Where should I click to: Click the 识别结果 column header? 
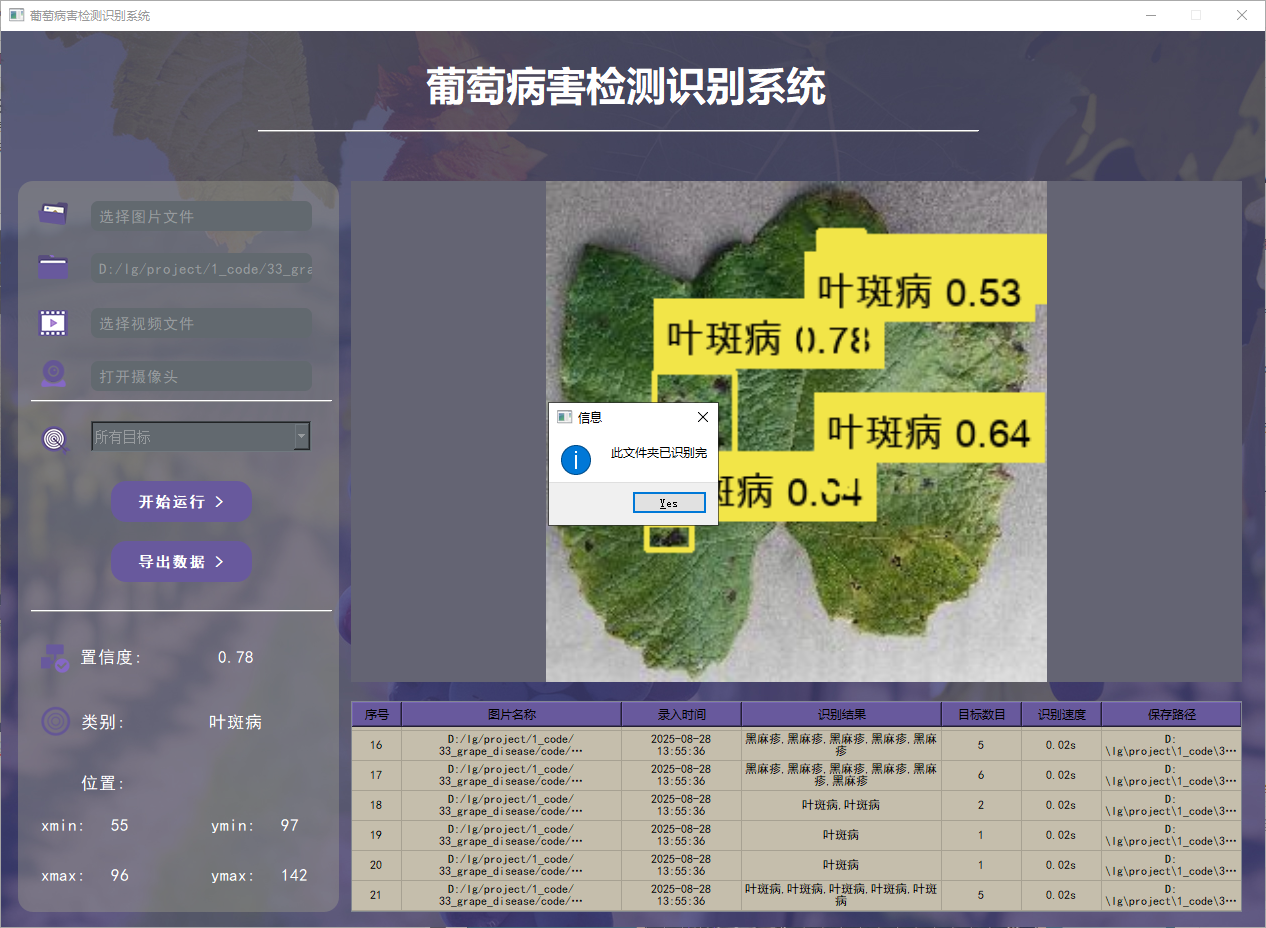point(841,714)
